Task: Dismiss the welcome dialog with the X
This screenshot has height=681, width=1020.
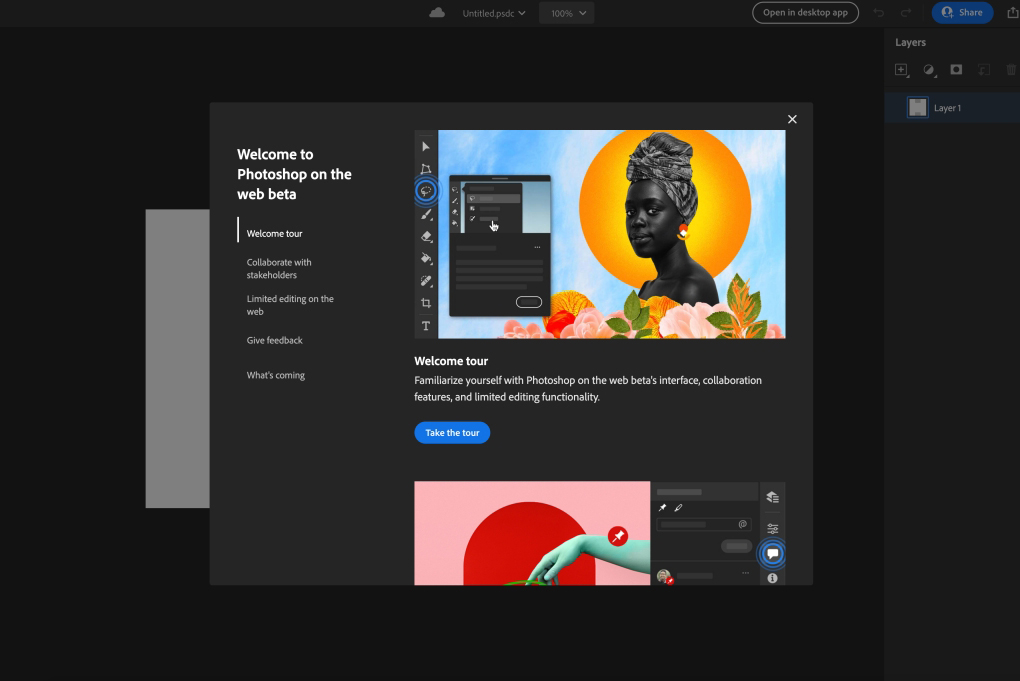Action: pyautogui.click(x=792, y=119)
